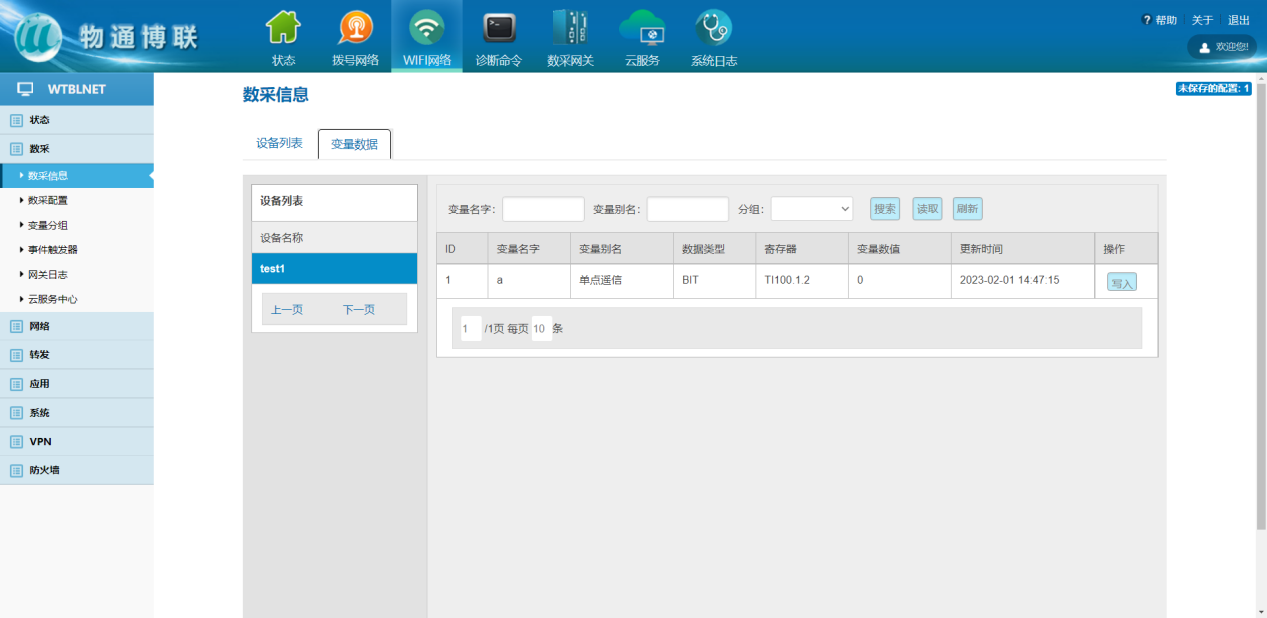The image size is (1267, 618).
Task: Click the 数采网关 gateway icon
Action: [570, 28]
